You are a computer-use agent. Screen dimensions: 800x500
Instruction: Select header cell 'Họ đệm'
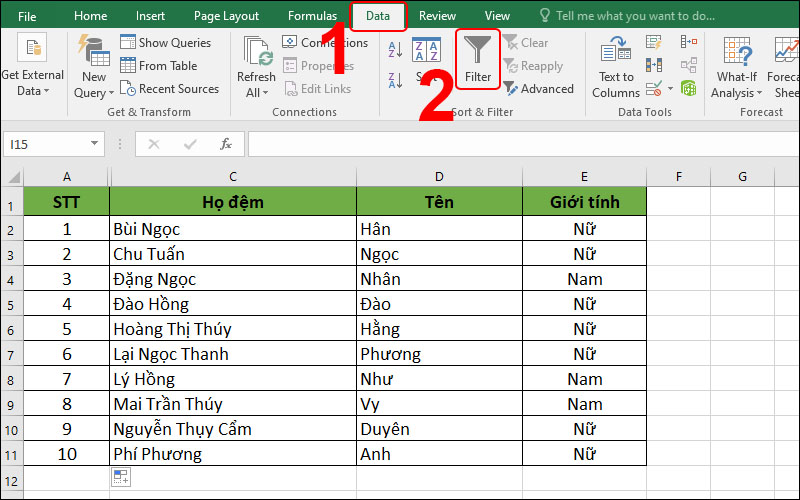click(233, 202)
